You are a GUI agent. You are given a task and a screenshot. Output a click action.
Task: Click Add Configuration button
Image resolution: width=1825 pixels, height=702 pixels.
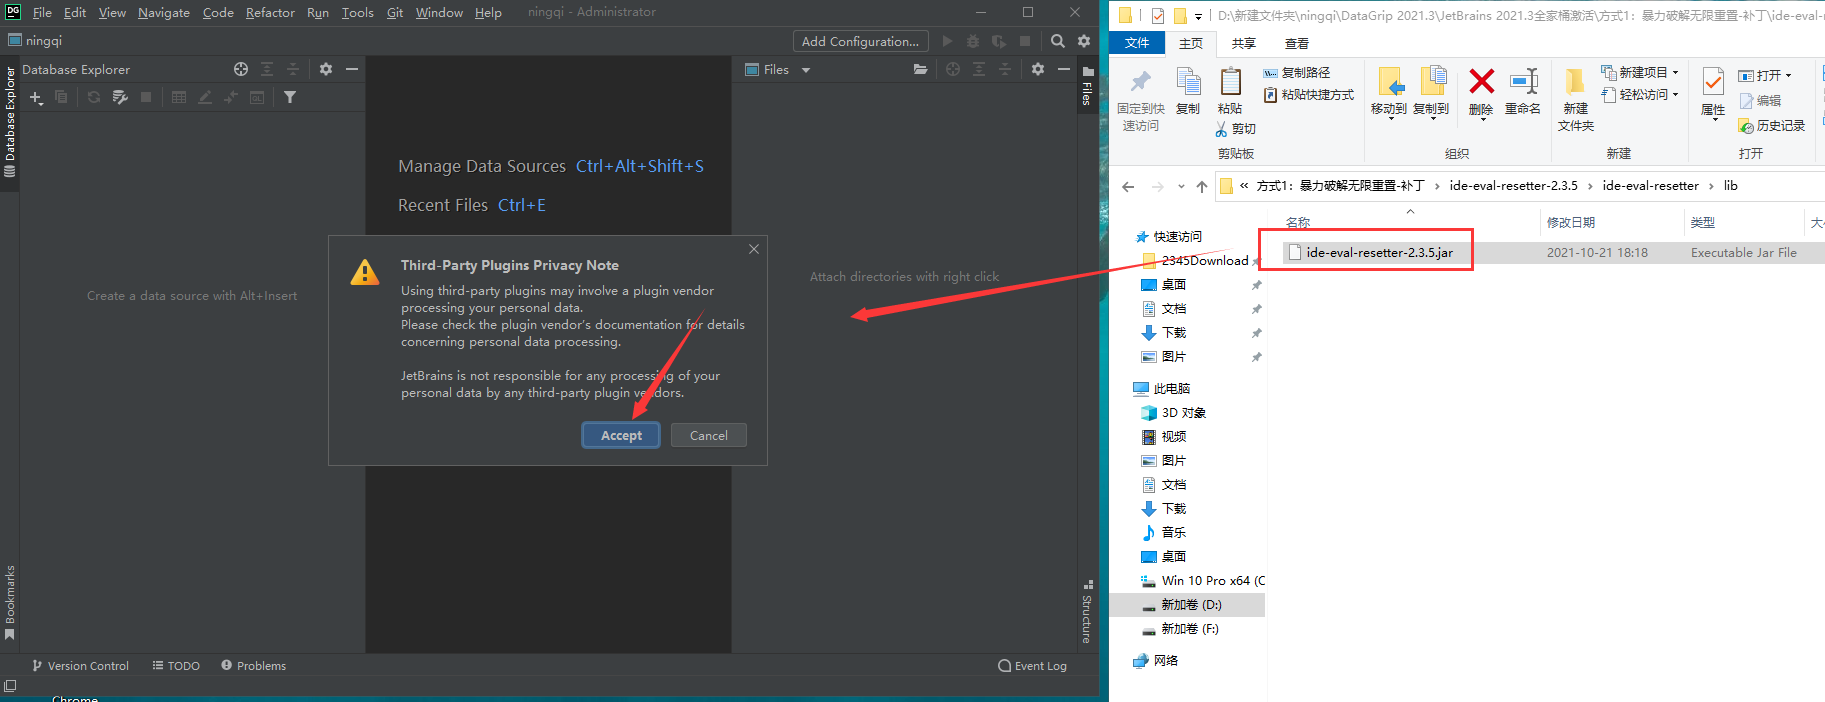[x=860, y=41]
